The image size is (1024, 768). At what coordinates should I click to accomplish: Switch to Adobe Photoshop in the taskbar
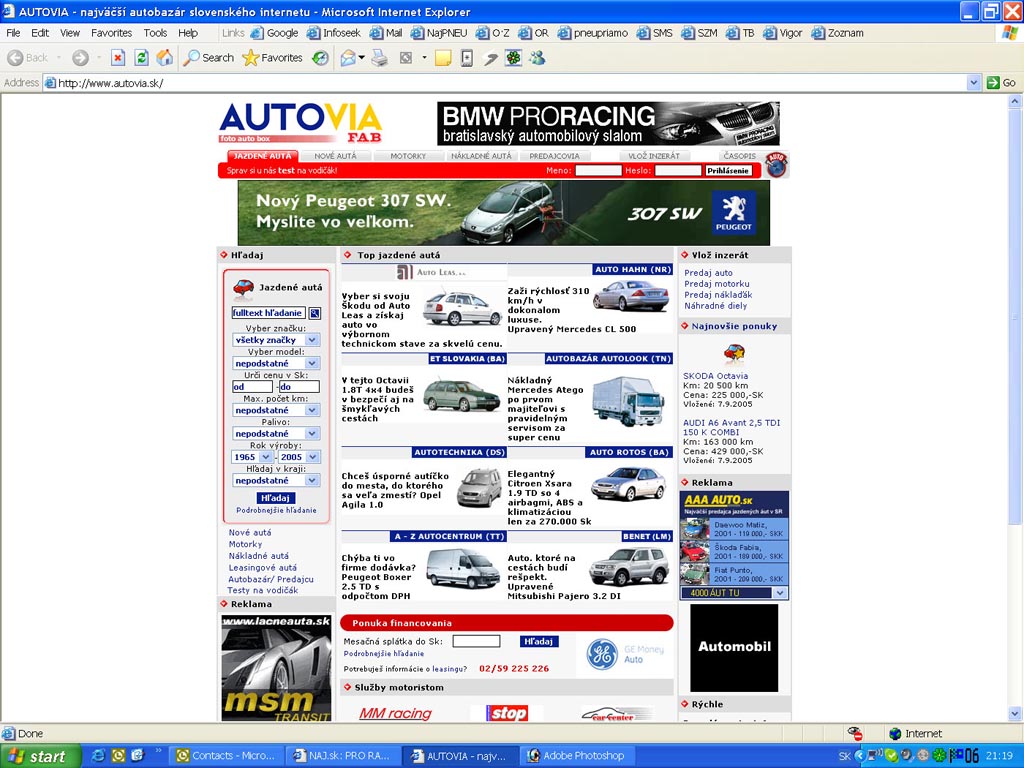click(575, 756)
